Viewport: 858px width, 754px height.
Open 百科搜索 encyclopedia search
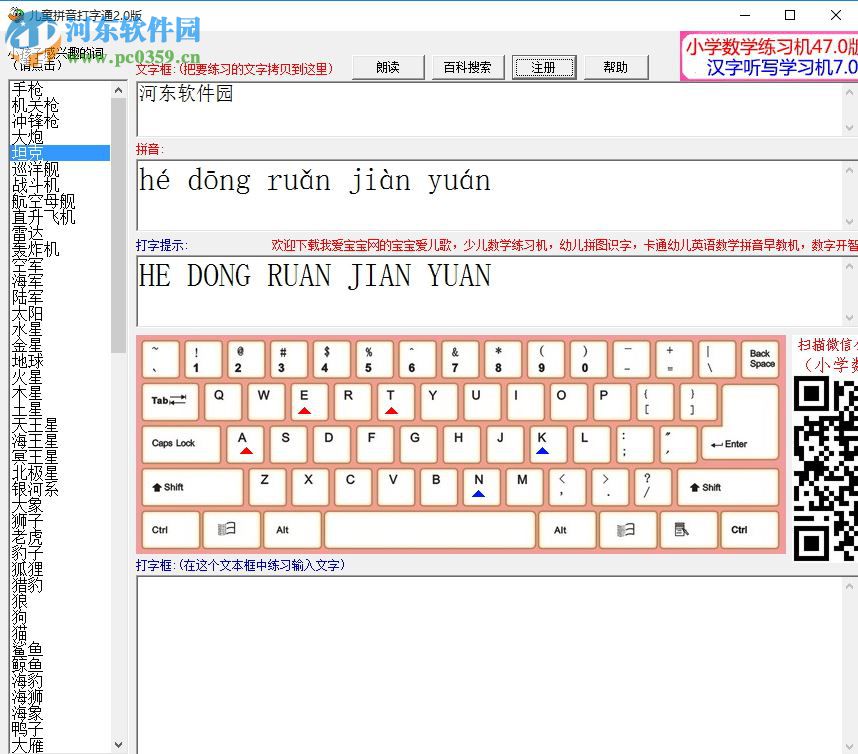point(466,67)
